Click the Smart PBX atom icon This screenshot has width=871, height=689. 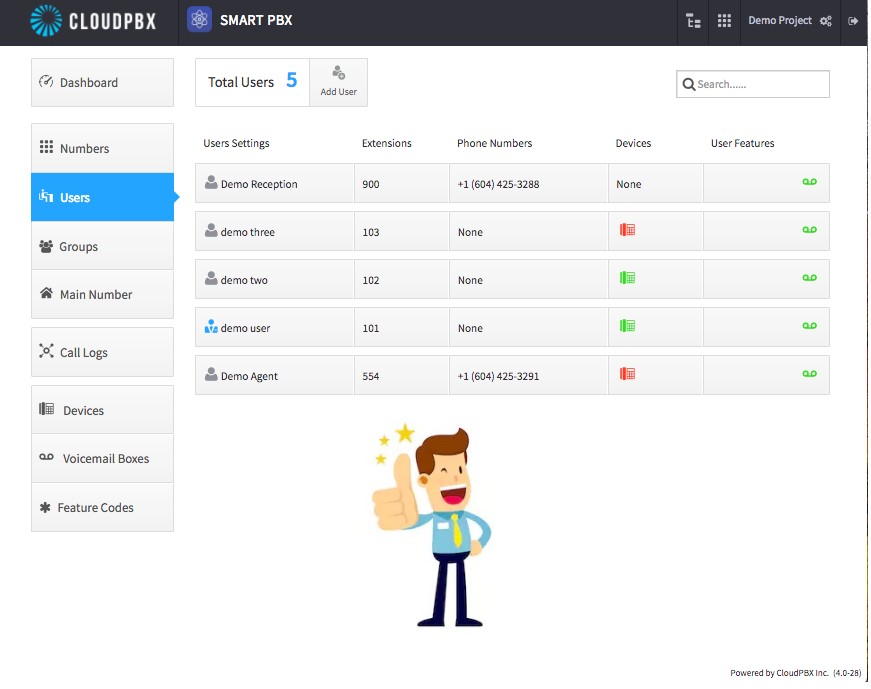(x=199, y=20)
